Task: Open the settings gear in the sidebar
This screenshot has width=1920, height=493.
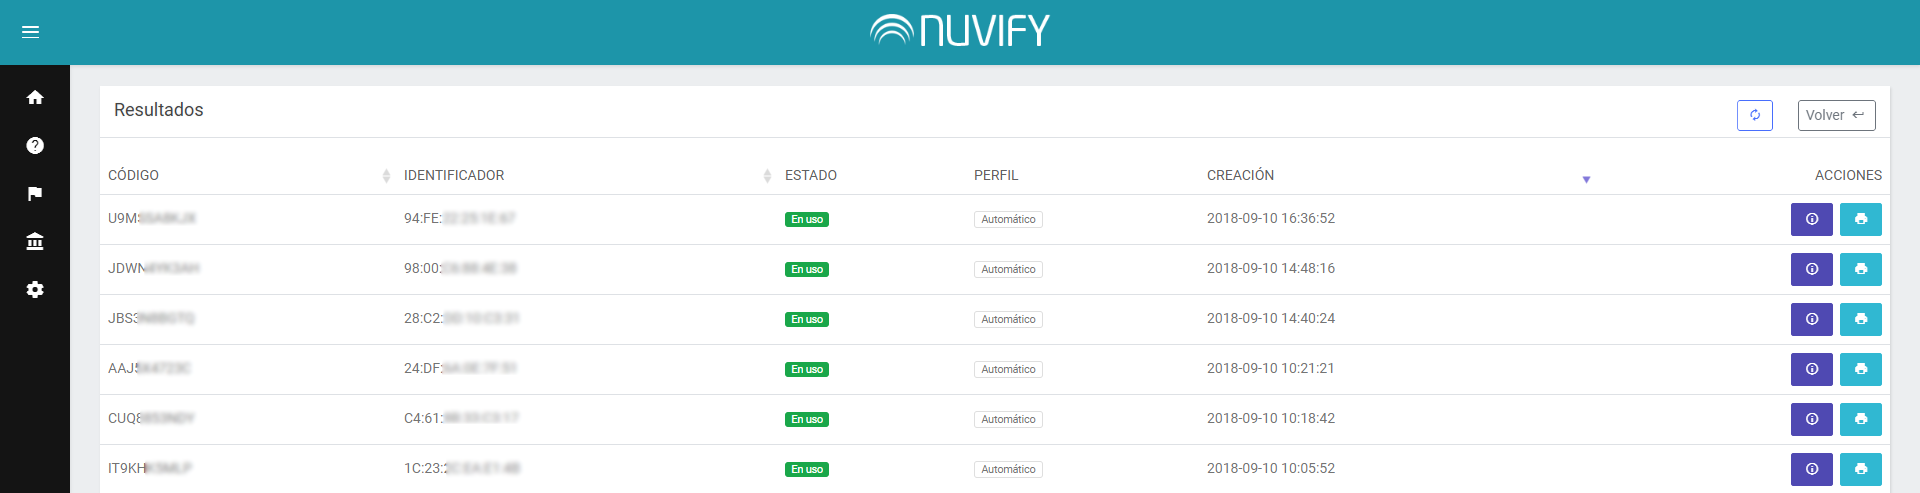Action: point(35,289)
